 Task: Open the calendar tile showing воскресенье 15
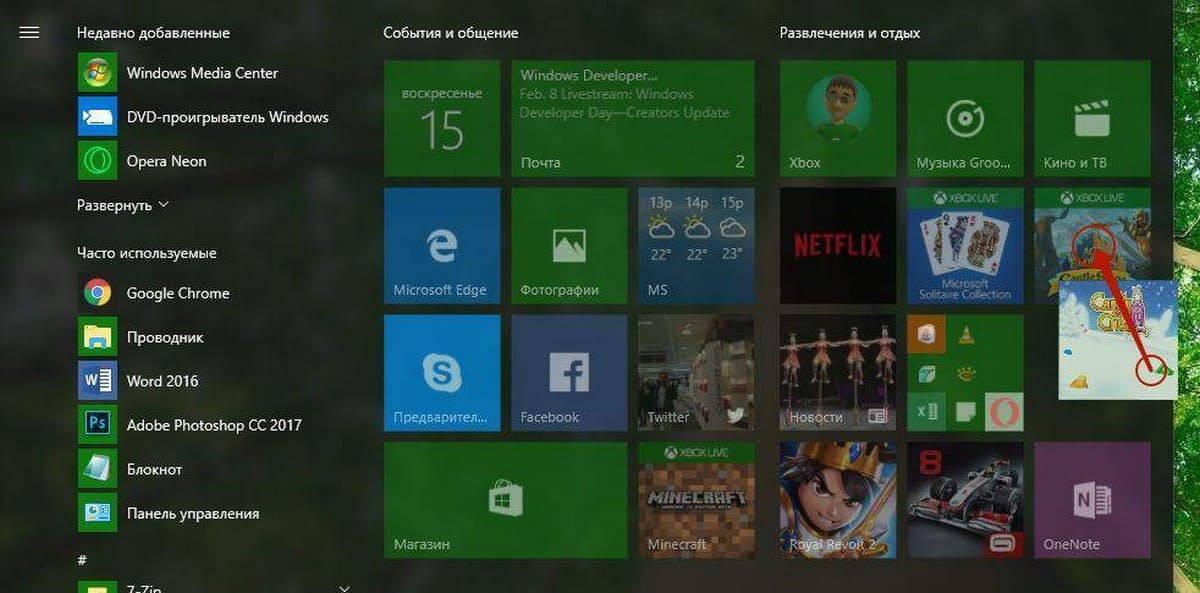pos(442,118)
